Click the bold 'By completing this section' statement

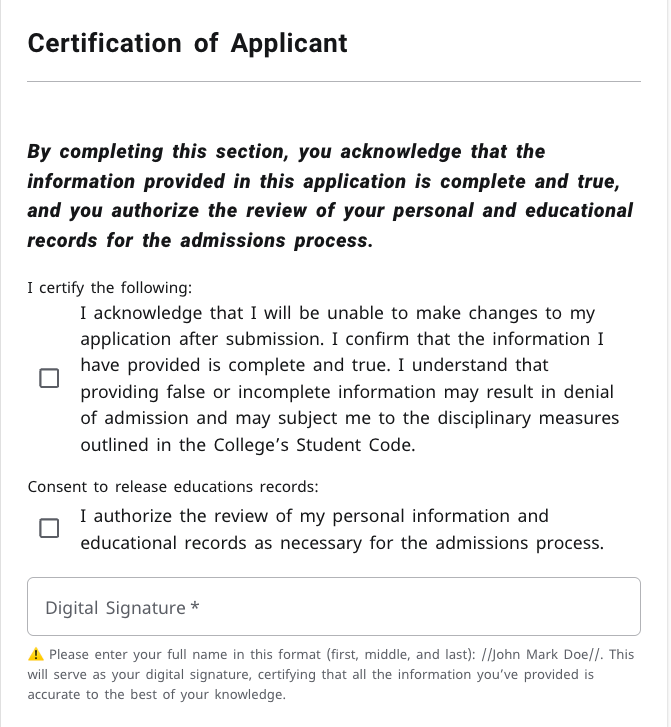(330, 196)
